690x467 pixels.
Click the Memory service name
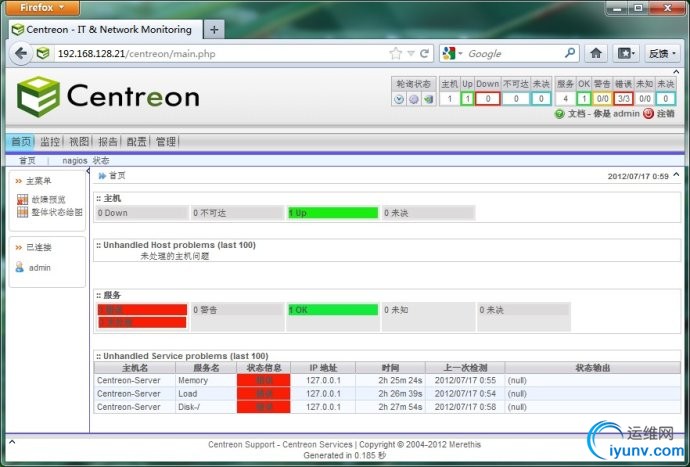click(193, 380)
